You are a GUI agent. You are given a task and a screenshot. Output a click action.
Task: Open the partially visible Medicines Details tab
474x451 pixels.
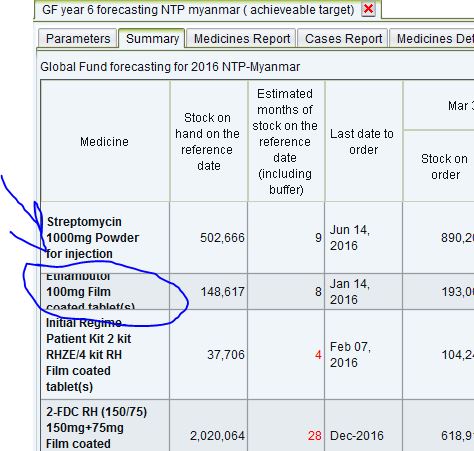[432, 39]
